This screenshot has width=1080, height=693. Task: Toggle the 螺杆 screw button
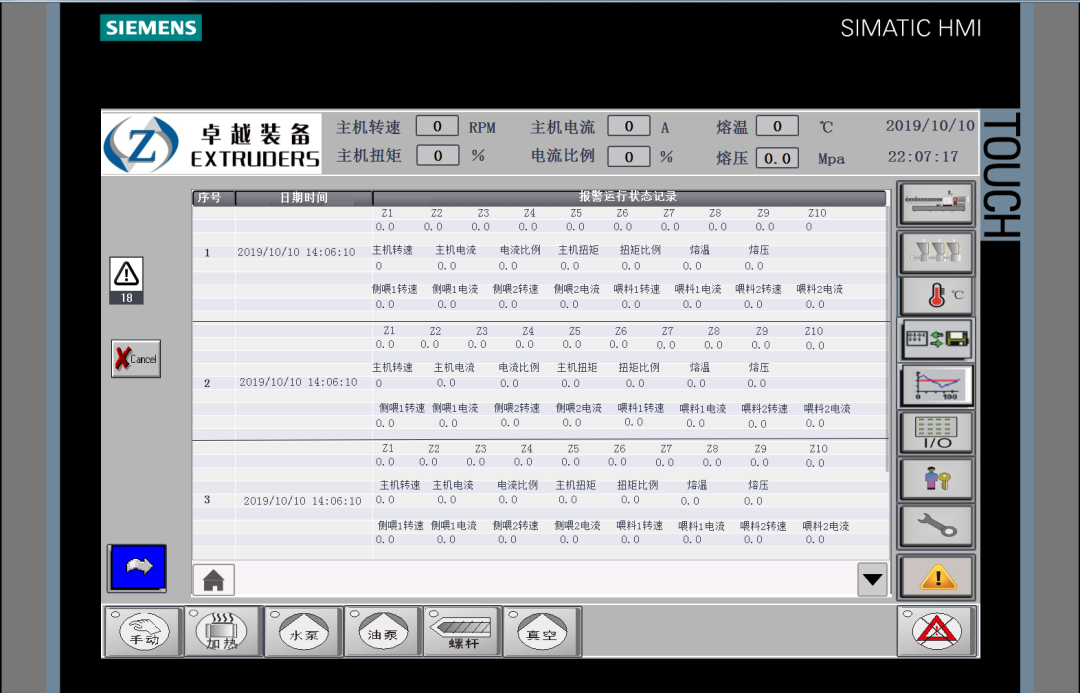coord(461,632)
